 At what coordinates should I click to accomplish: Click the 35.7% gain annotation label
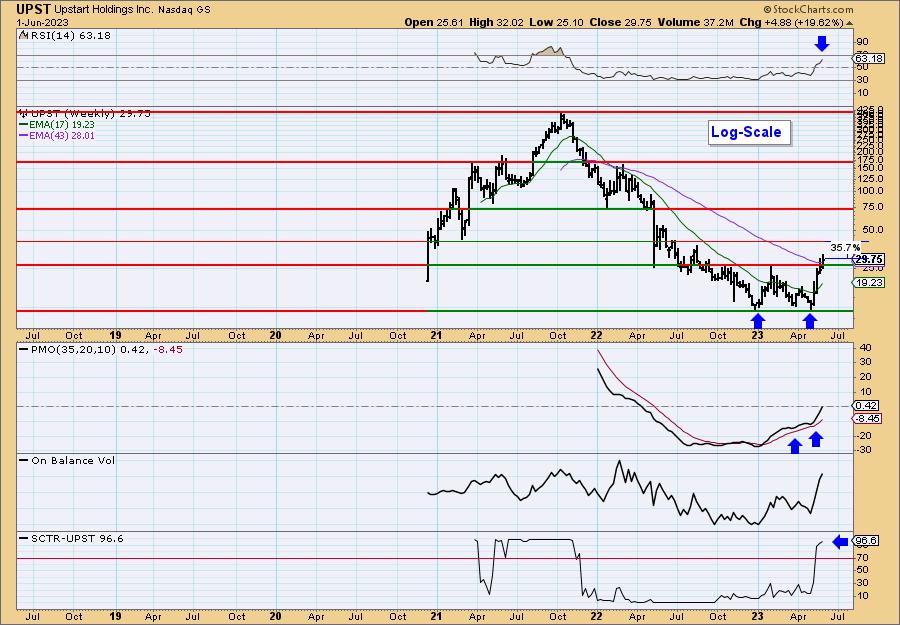coord(844,247)
